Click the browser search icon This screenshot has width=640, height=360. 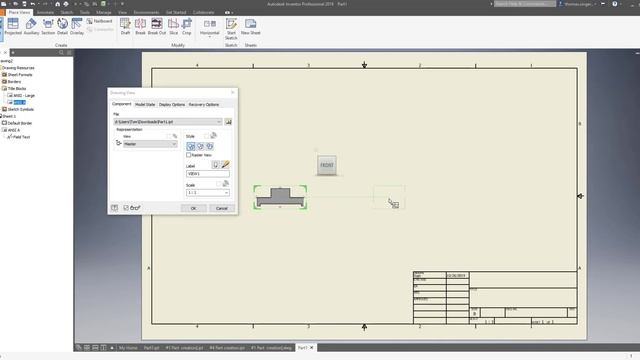[62, 53]
